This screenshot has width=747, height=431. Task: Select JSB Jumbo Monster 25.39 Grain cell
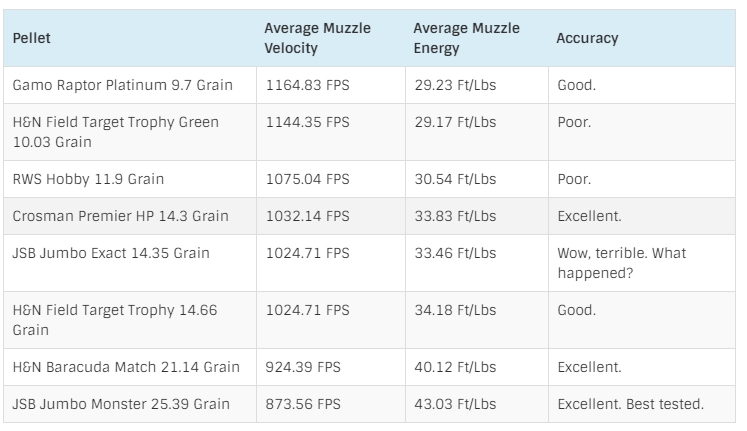click(121, 404)
